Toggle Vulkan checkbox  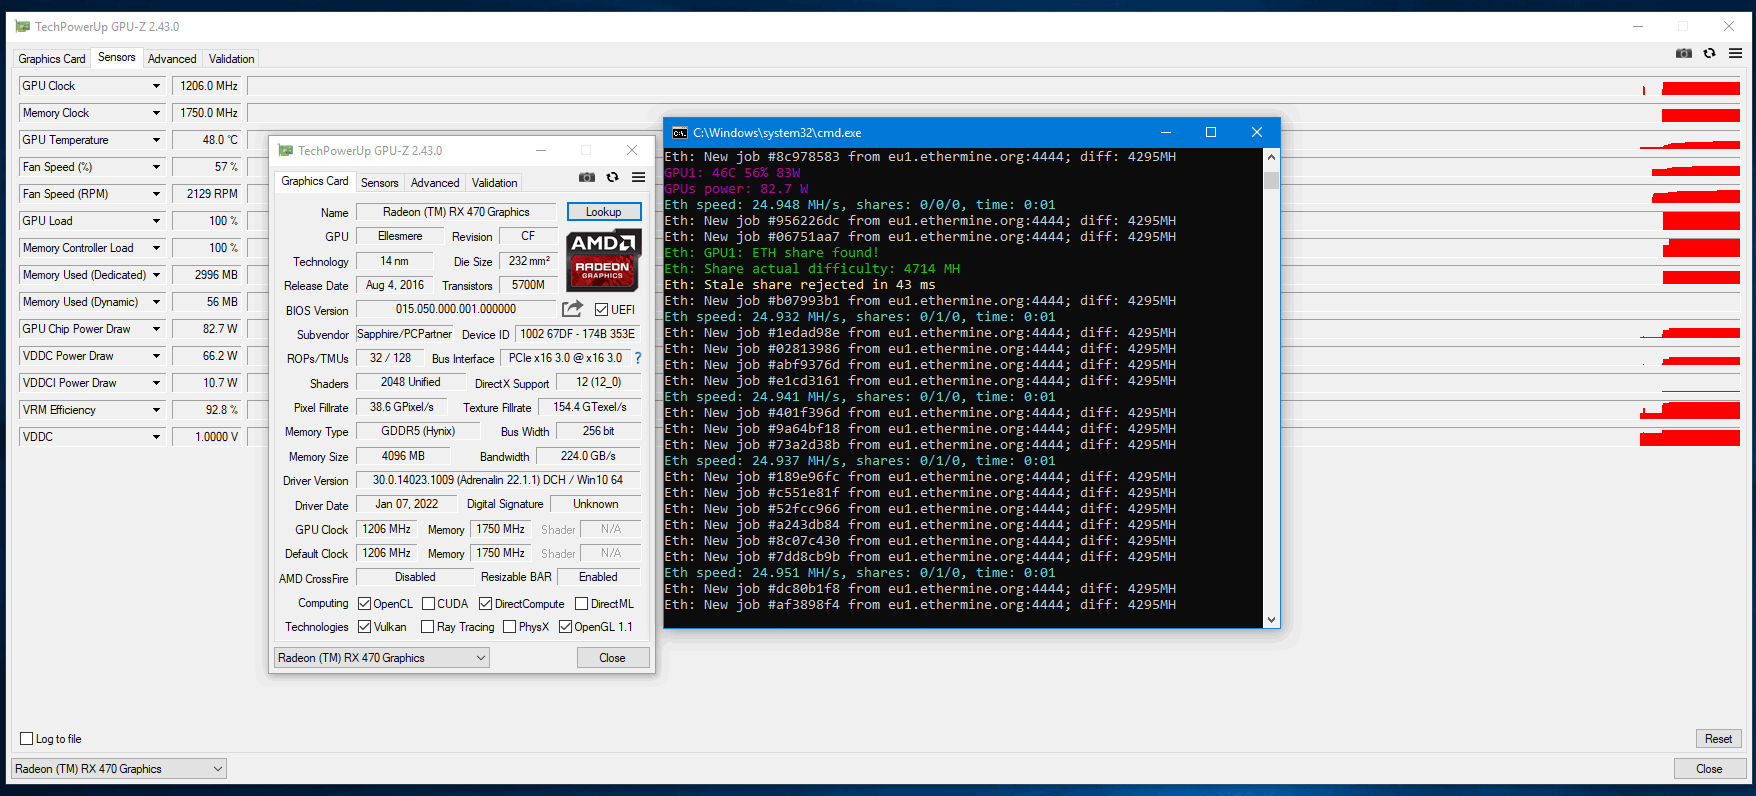(364, 627)
